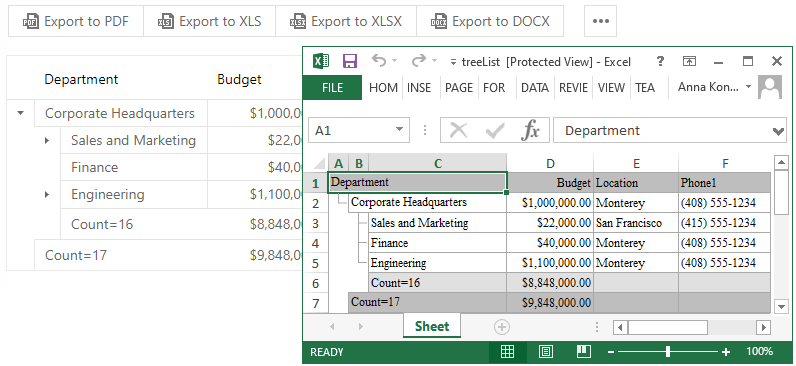The width and height of the screenshot is (796, 366).
Task: Click the cell with $1,100,000.00 in Excel
Action: [550, 263]
